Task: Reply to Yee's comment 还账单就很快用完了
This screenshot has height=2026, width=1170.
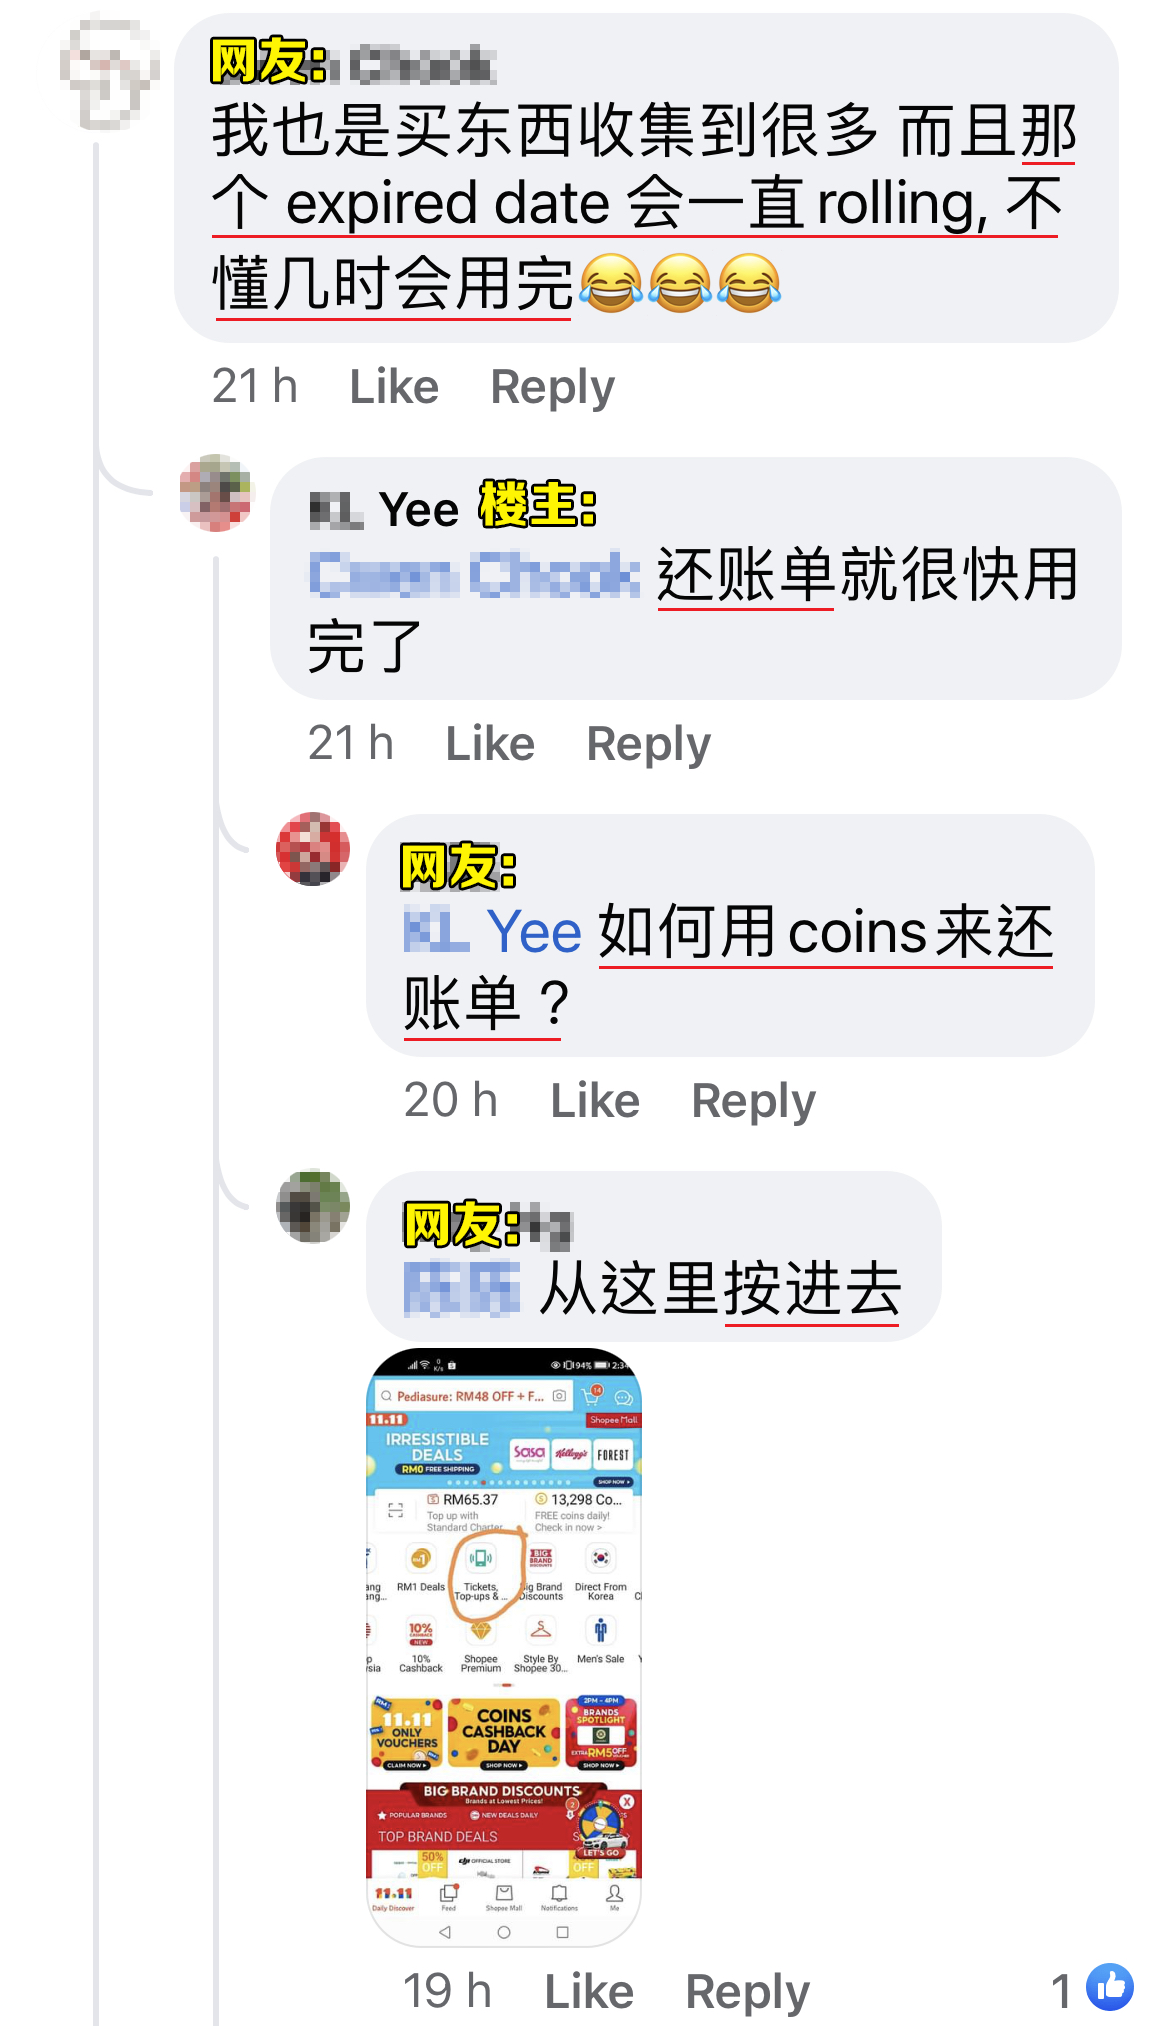Action: [648, 744]
